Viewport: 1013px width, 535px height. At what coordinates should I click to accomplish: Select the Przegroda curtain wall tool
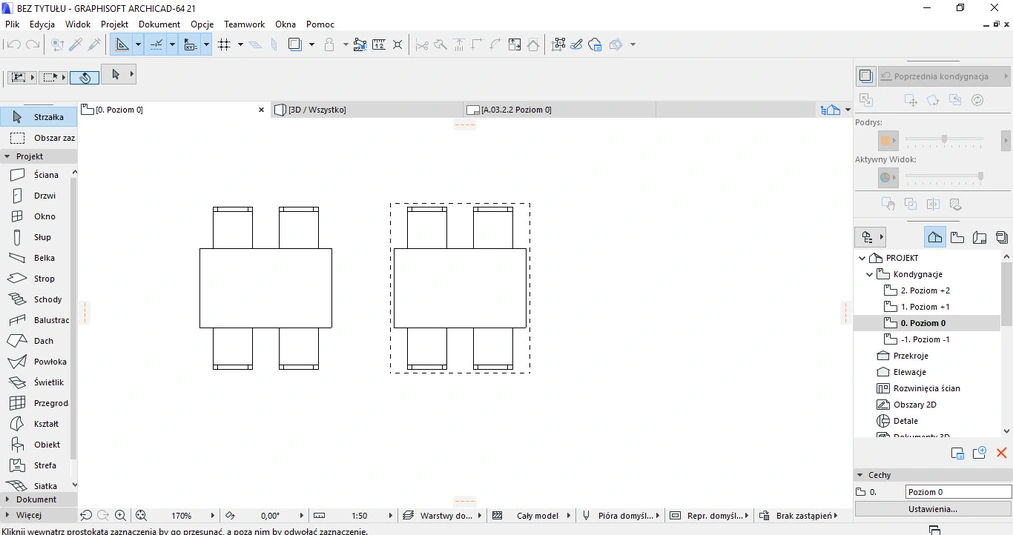(36, 403)
